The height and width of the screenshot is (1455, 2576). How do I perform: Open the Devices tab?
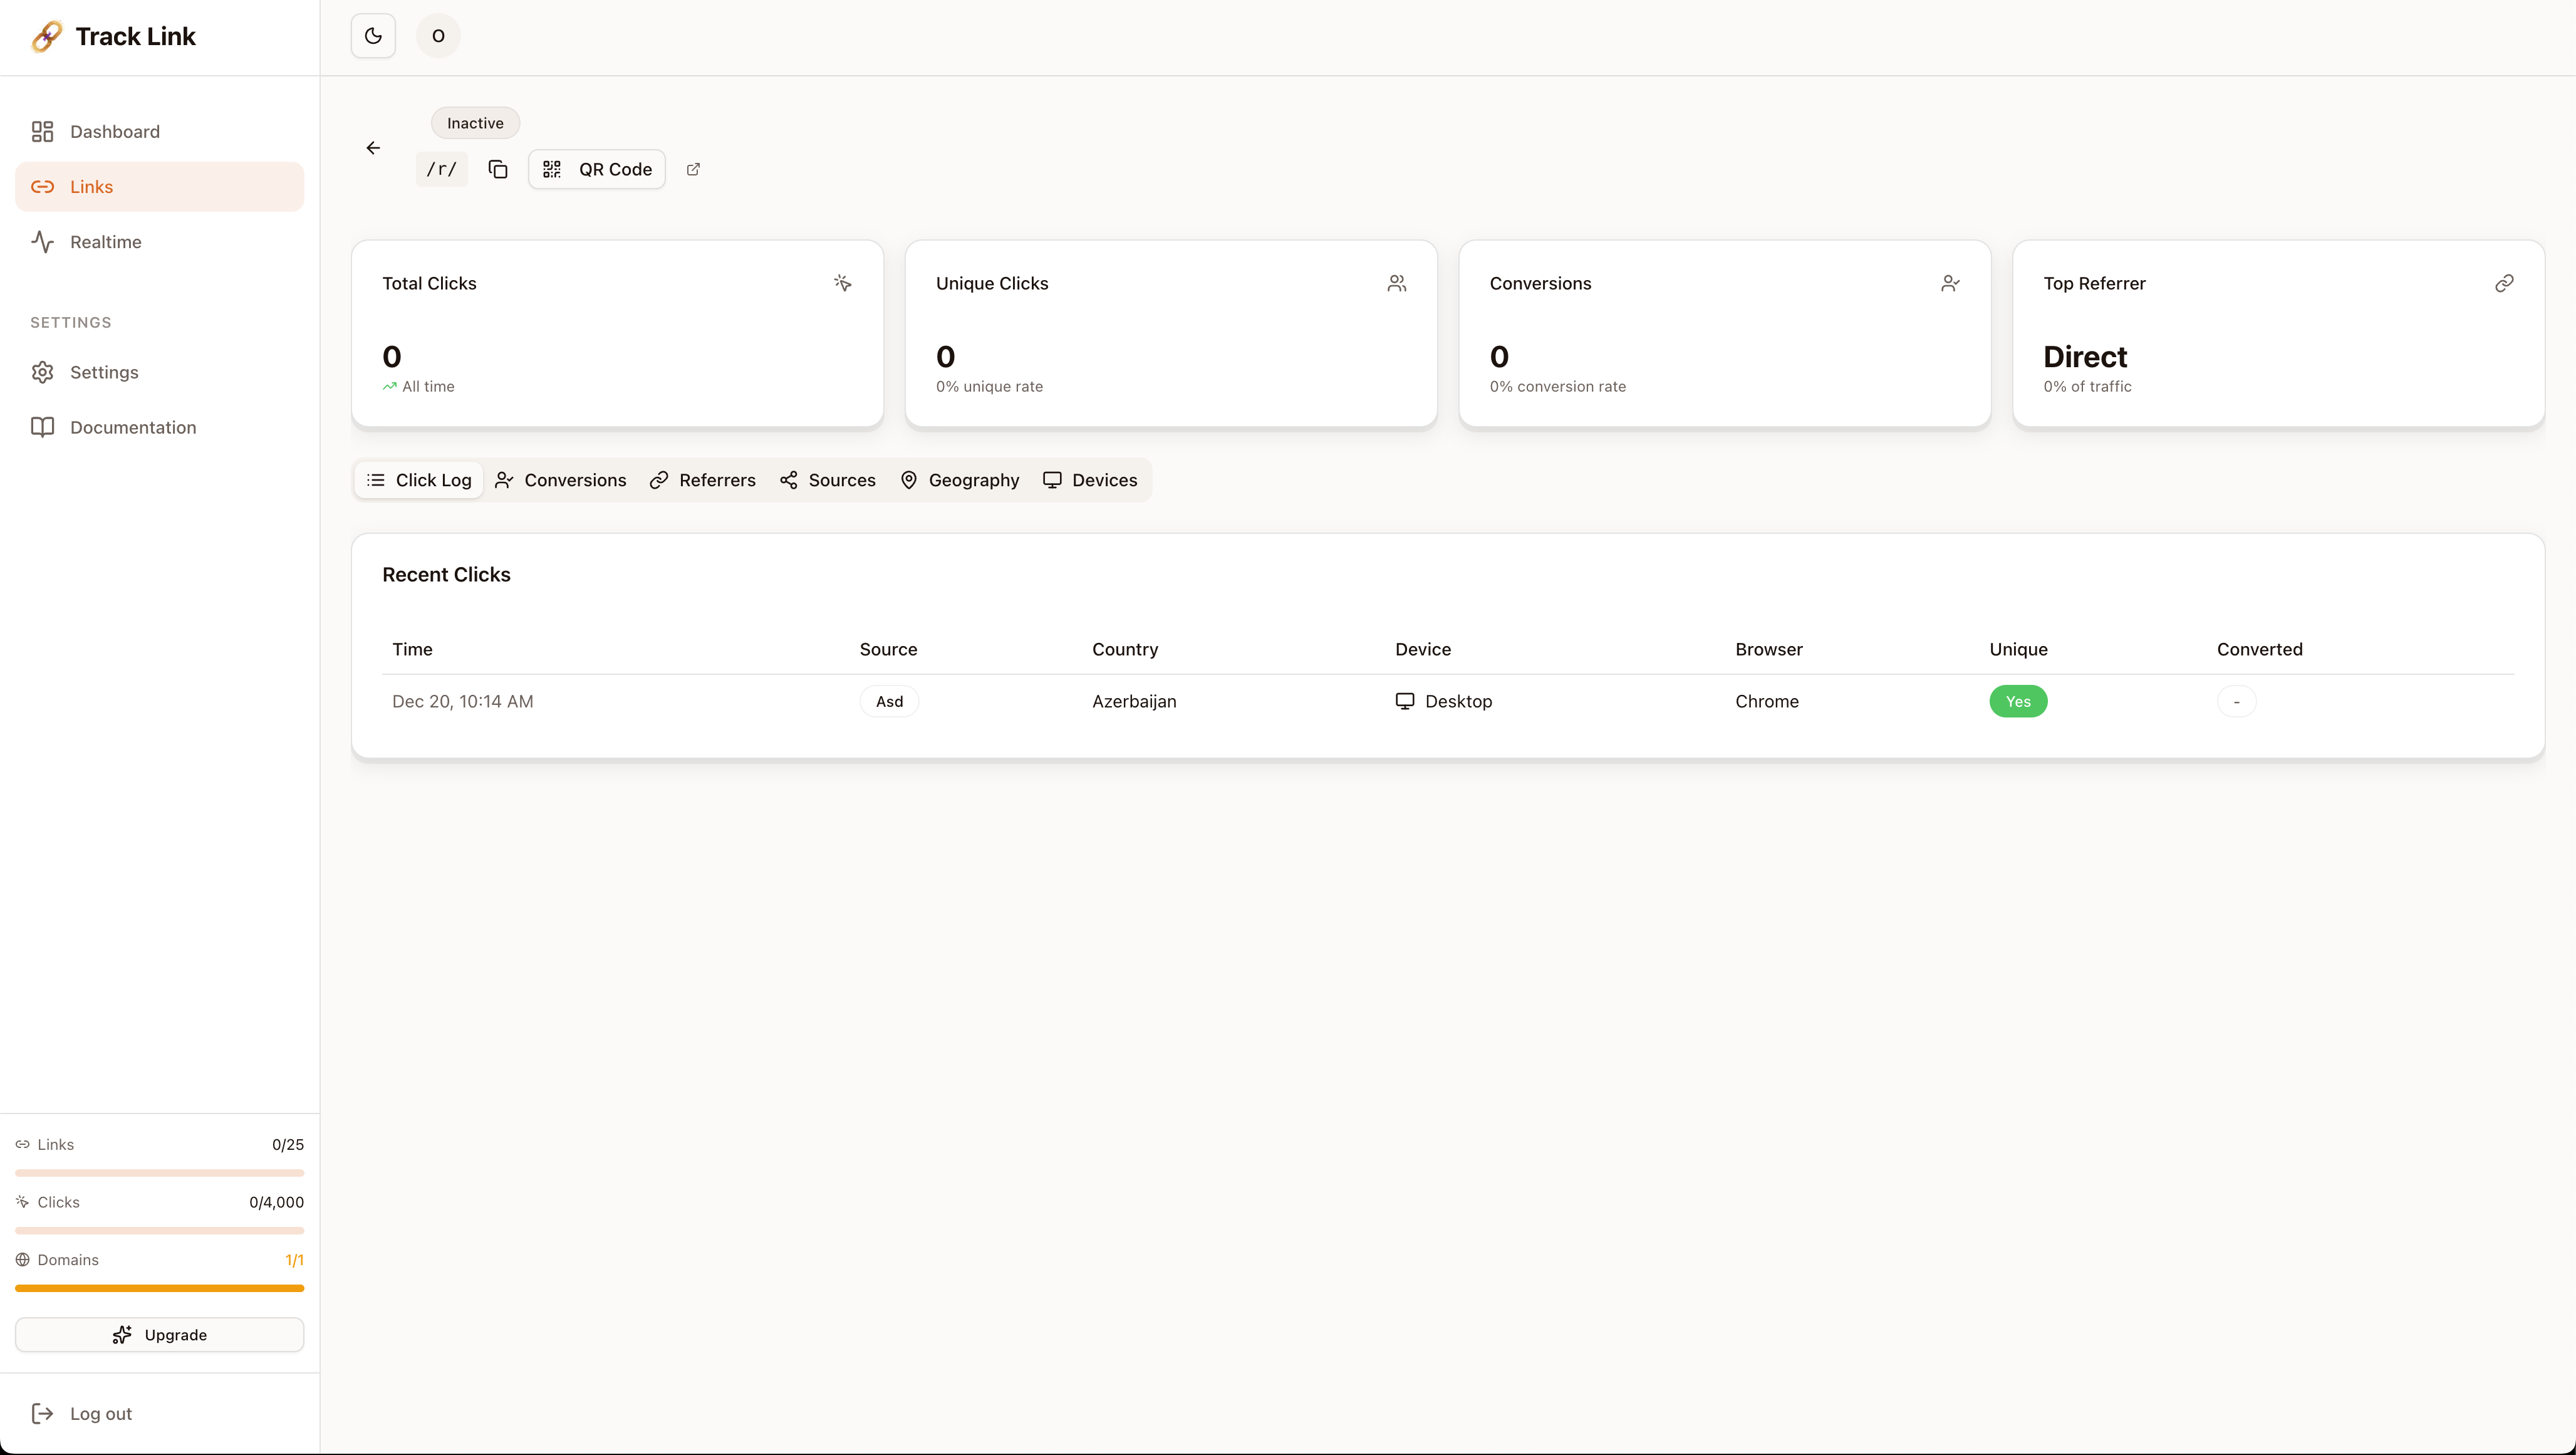[x=1090, y=480]
